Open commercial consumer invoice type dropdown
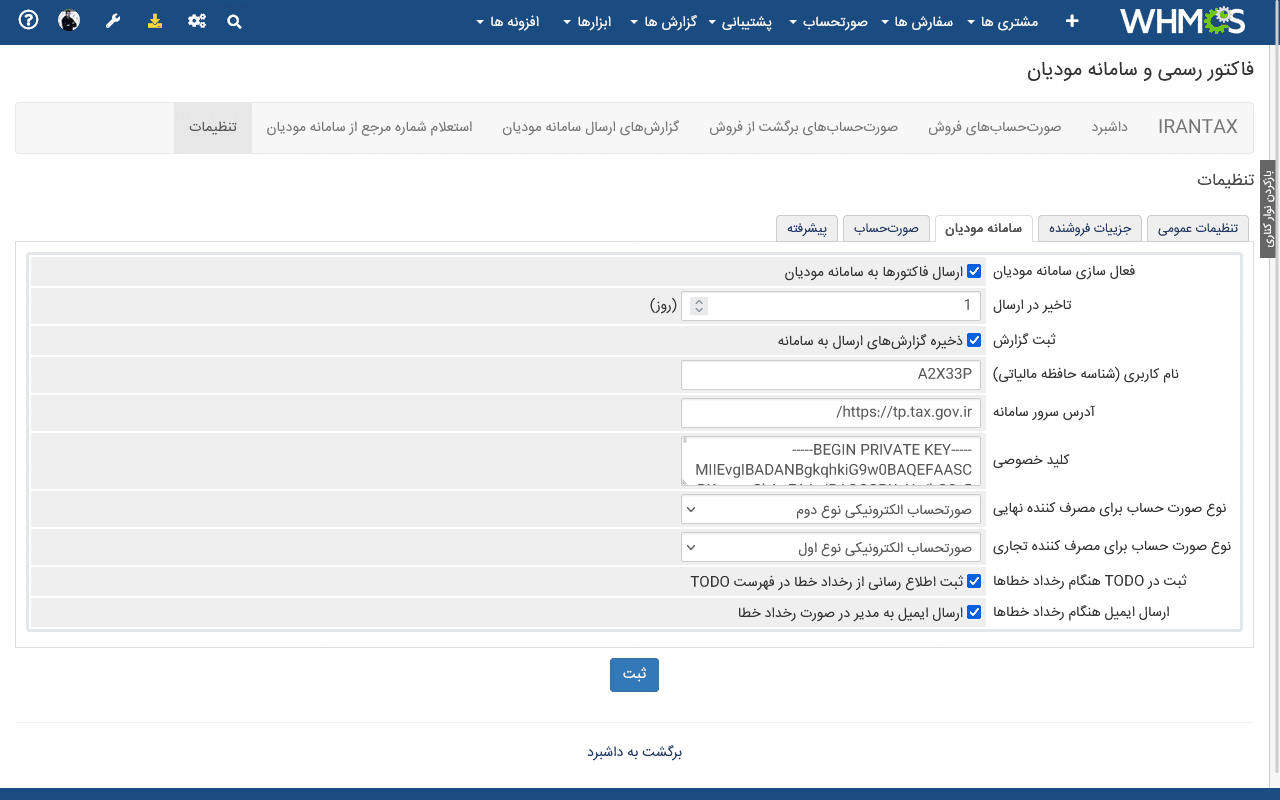This screenshot has width=1280, height=800. 831,547
